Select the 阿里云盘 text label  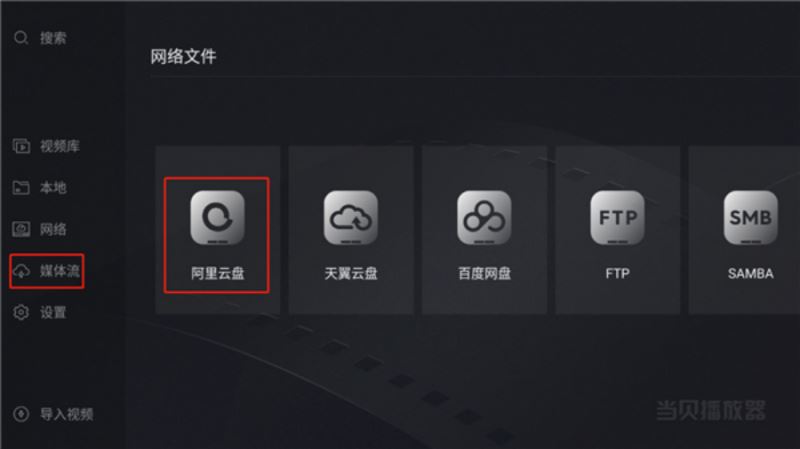[218, 273]
